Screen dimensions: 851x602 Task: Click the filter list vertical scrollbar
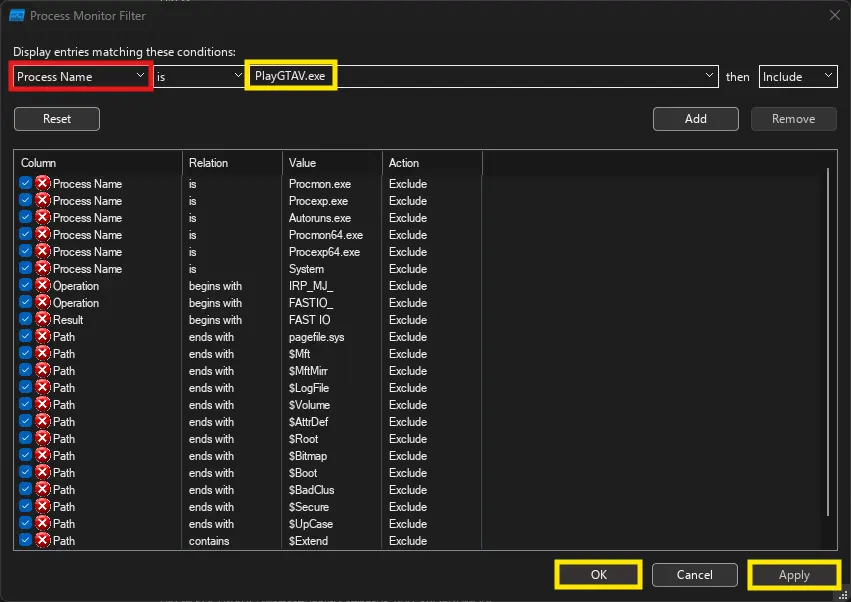pyautogui.click(x=828, y=342)
